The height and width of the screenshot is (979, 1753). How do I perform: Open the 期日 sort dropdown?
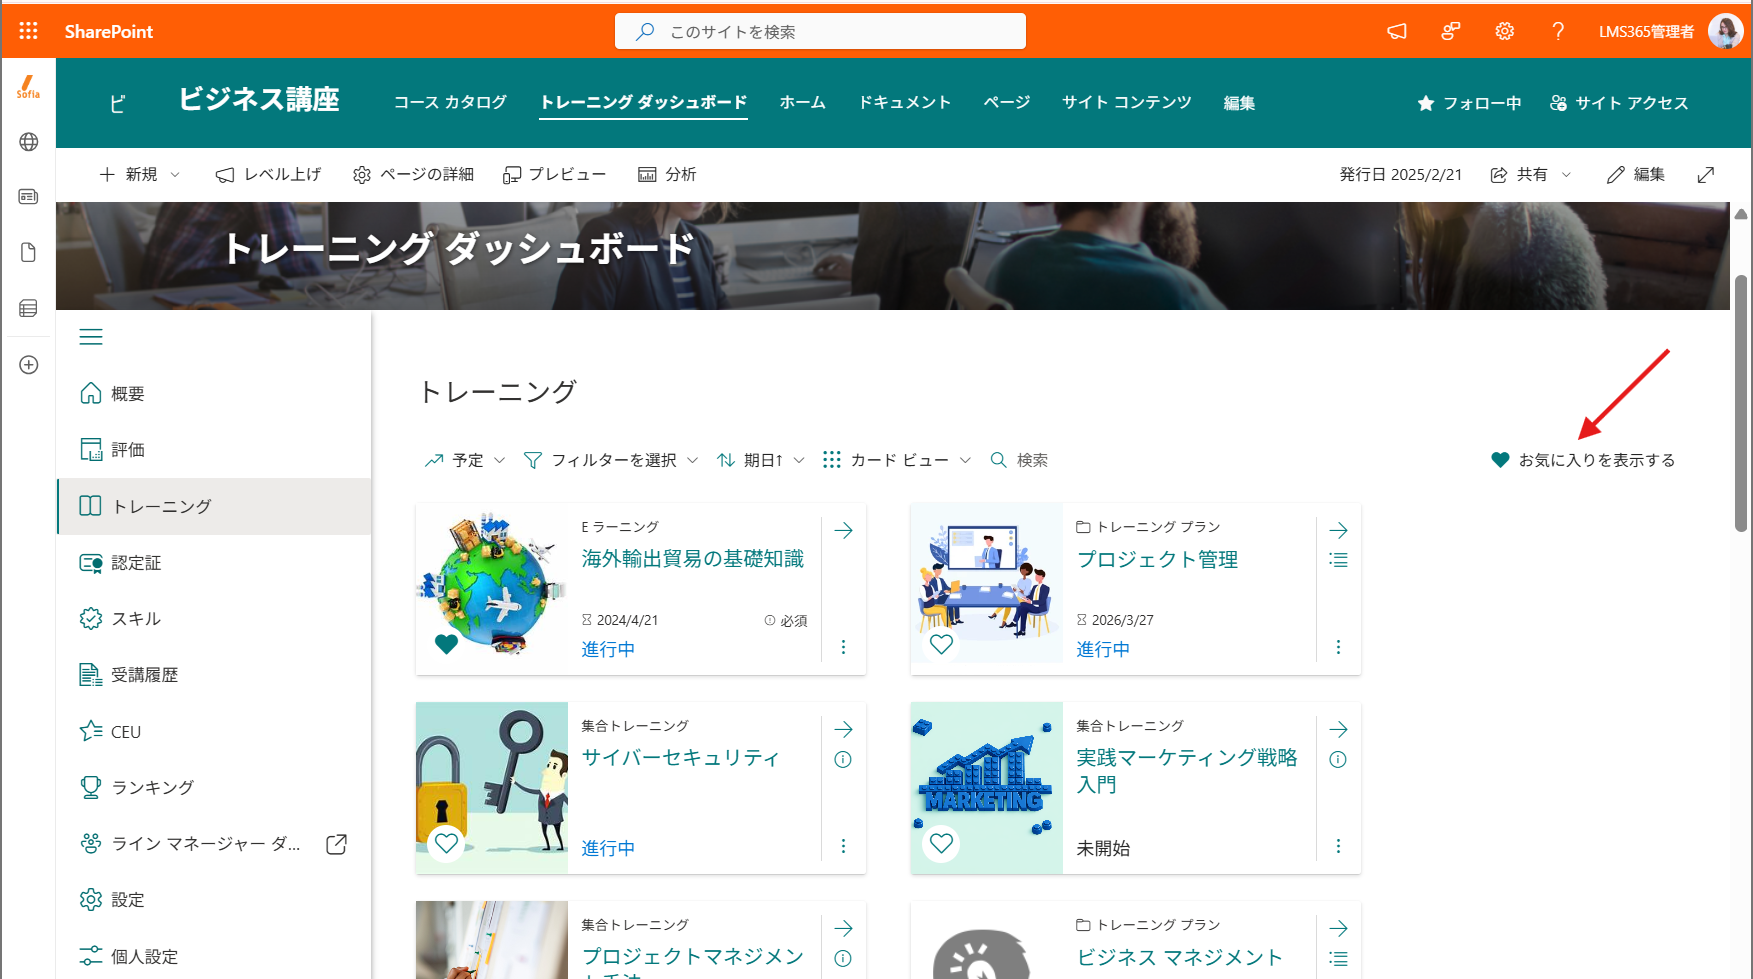[761, 460]
